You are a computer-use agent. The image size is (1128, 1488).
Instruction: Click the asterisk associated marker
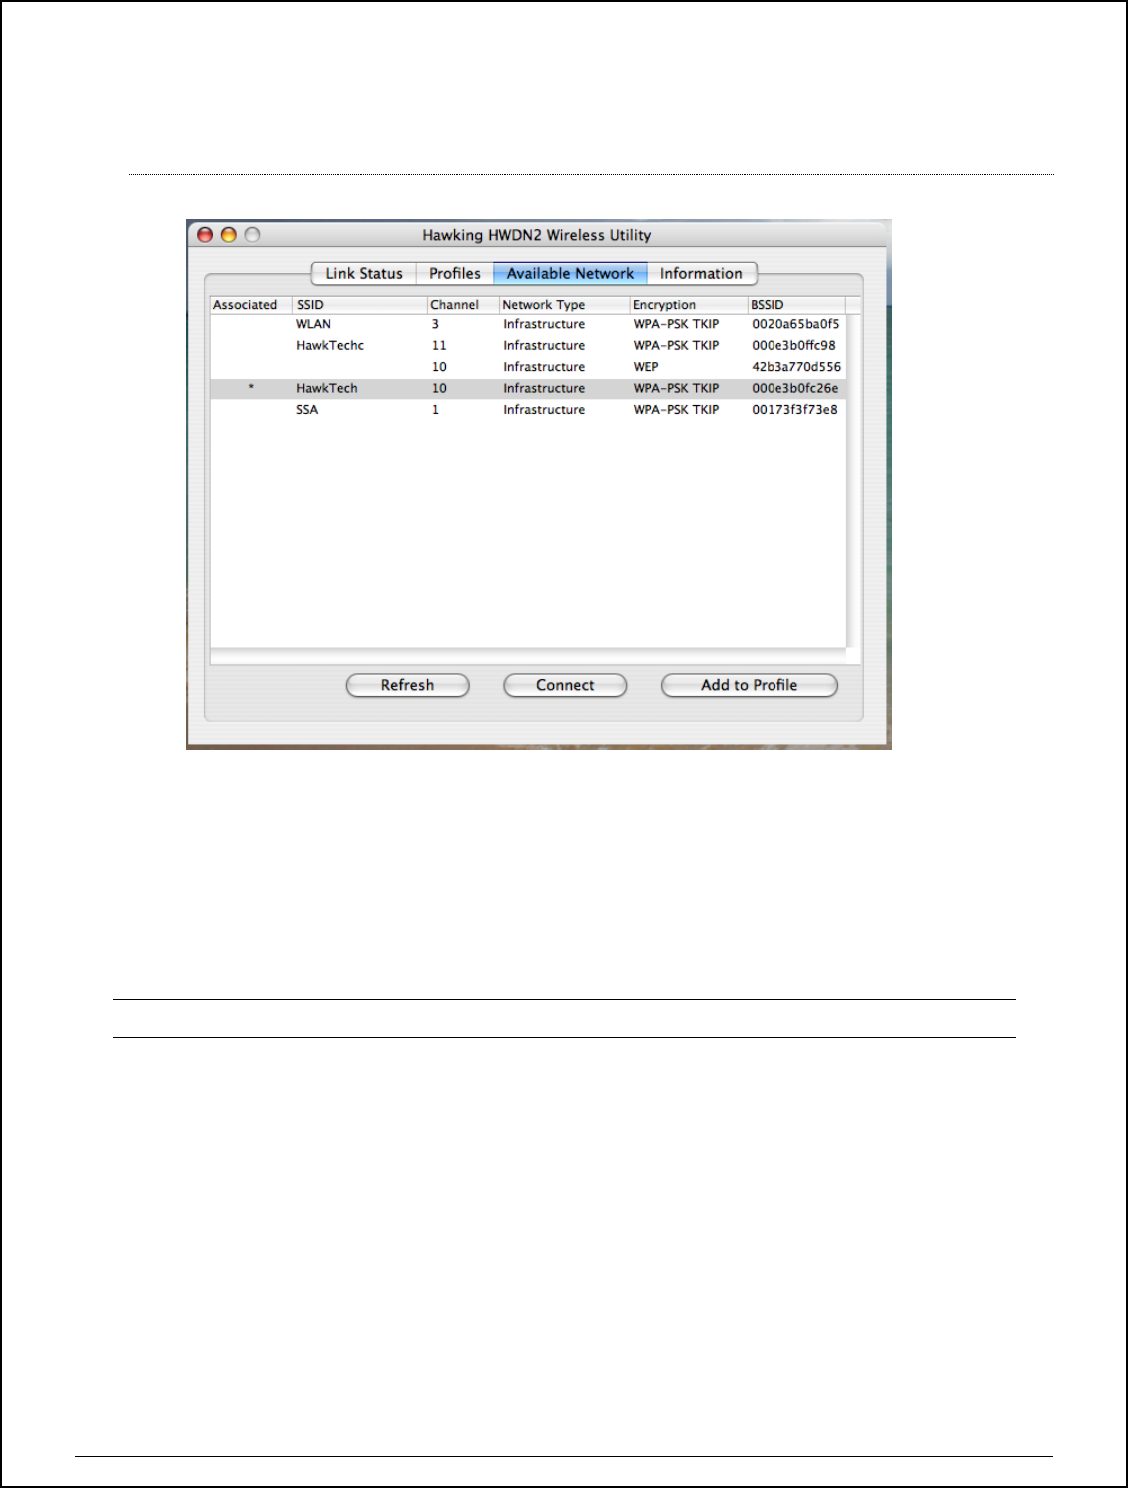pos(251,388)
